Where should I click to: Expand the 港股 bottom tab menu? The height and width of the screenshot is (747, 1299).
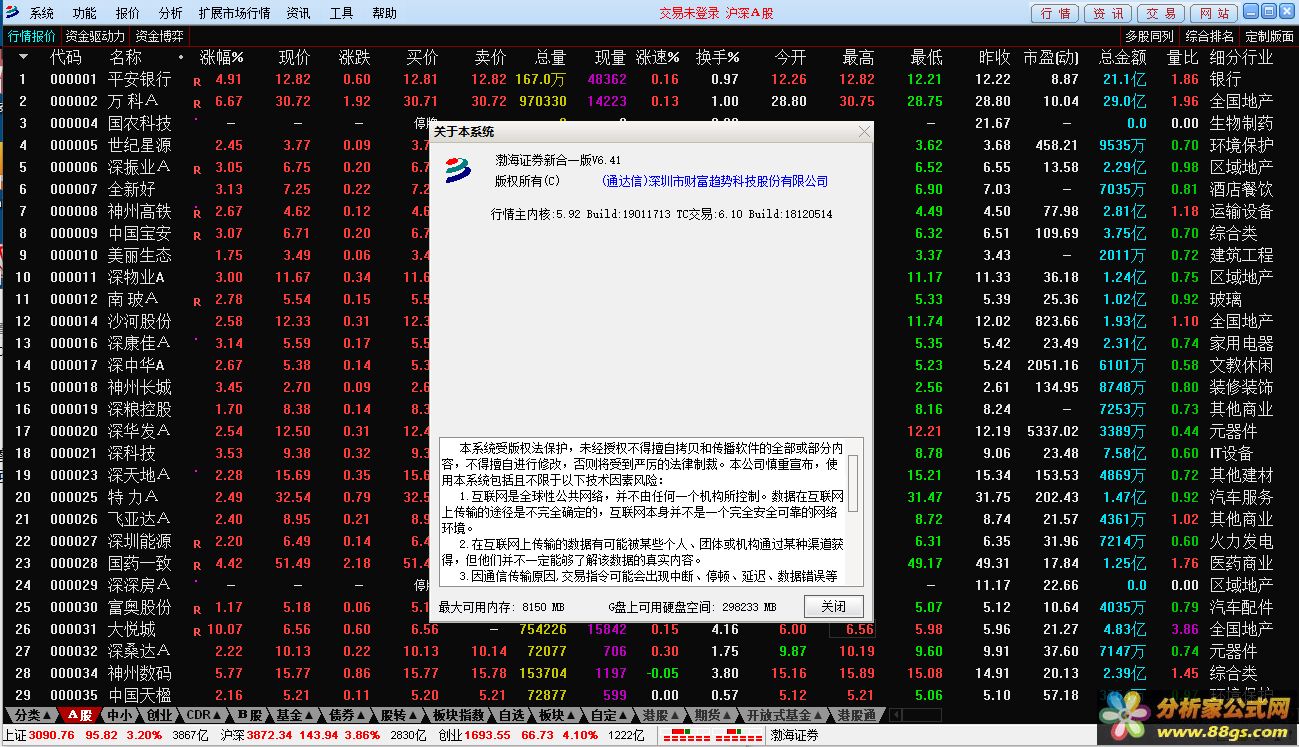662,715
